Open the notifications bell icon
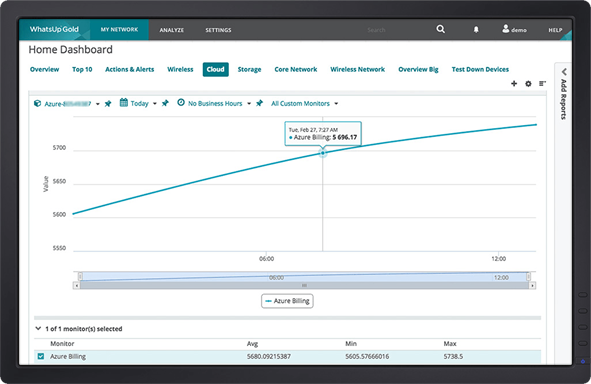Image resolution: width=591 pixels, height=384 pixels. (x=476, y=29)
